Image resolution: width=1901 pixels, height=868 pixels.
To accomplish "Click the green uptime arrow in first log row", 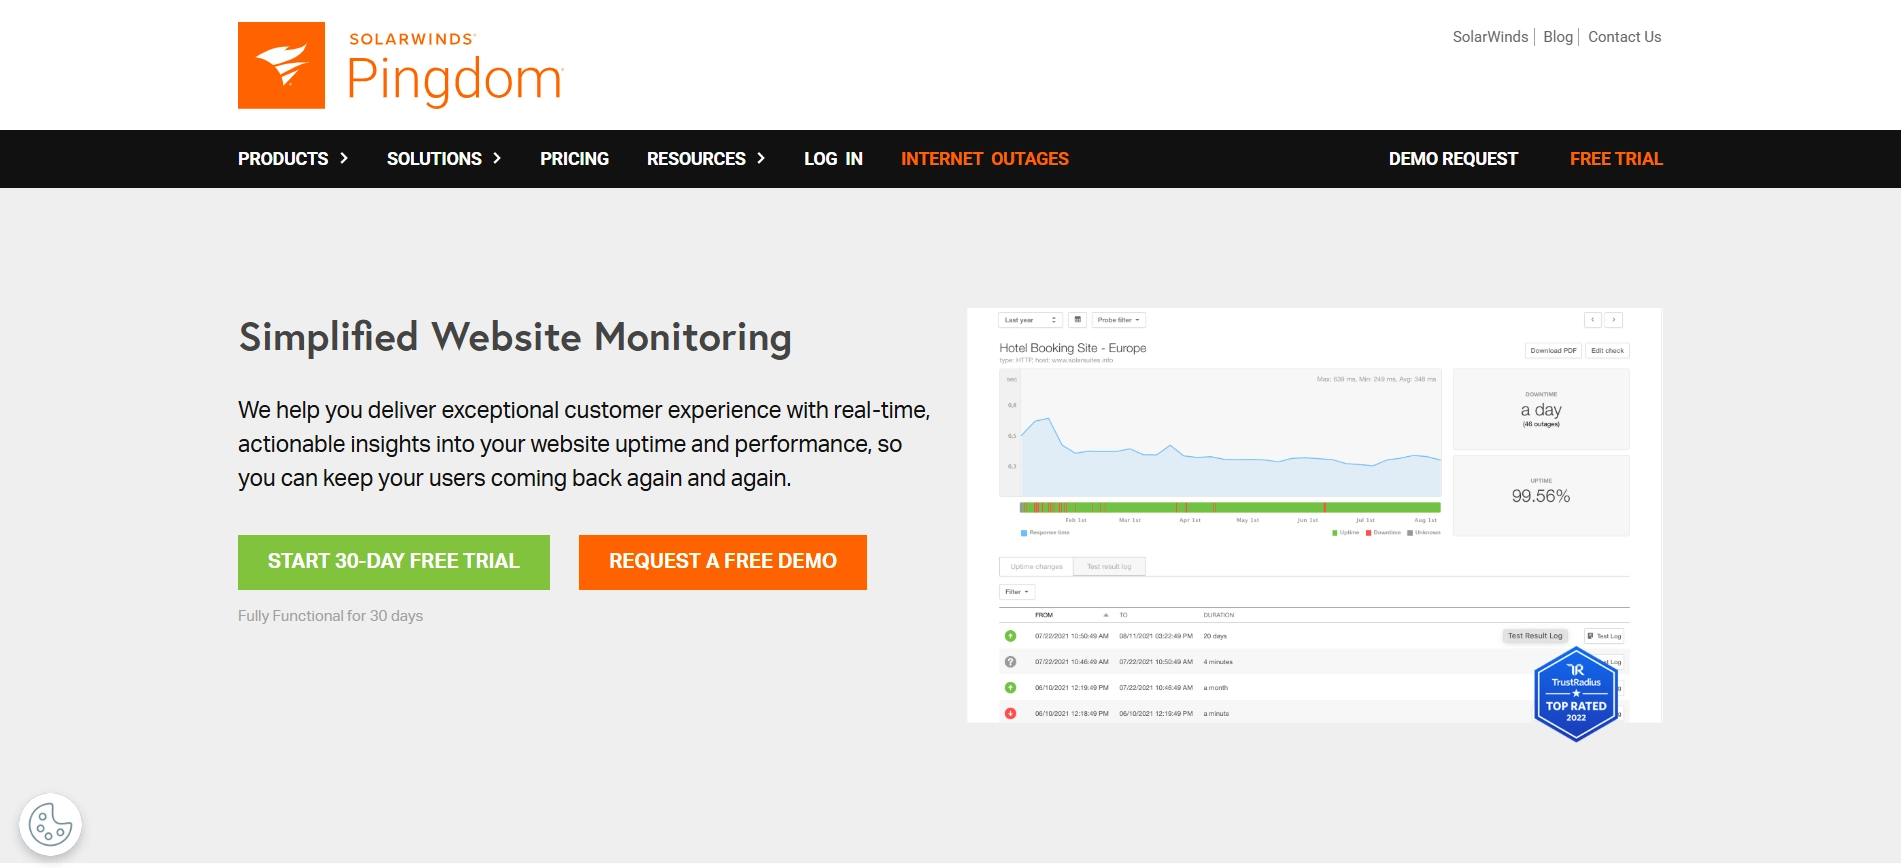I will point(1010,636).
